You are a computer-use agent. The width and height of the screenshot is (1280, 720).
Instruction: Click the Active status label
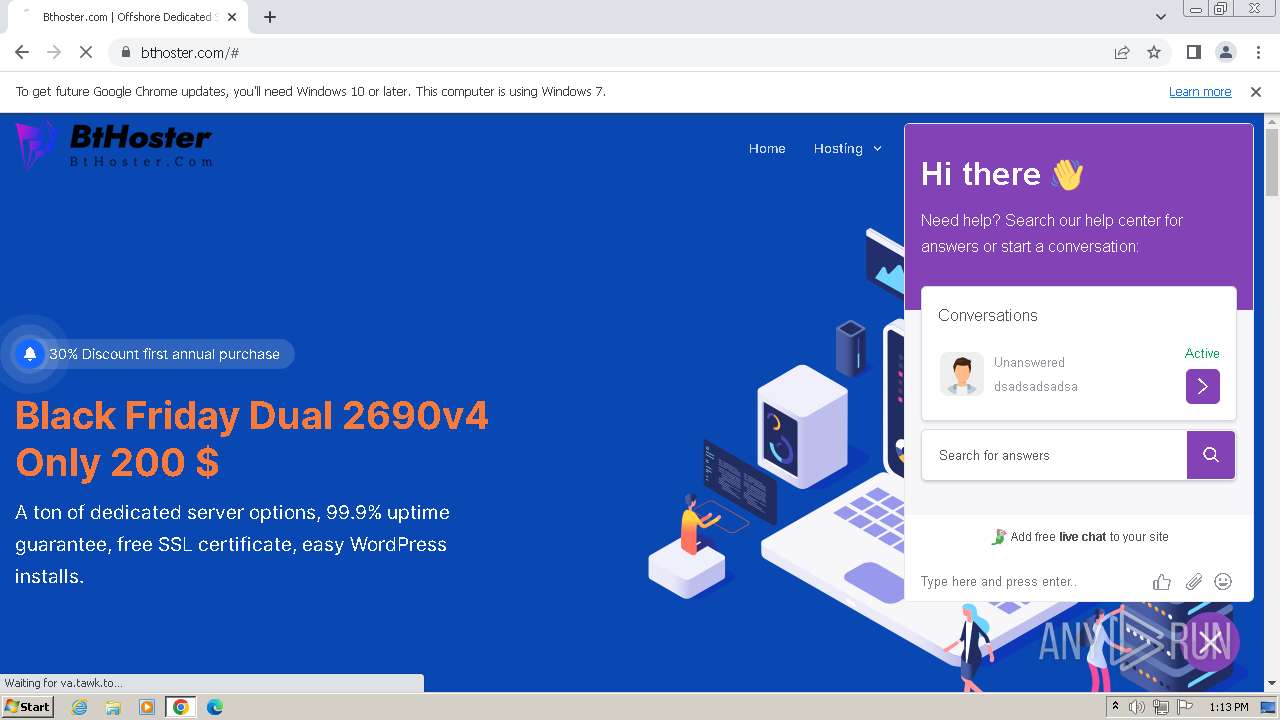(x=1202, y=353)
